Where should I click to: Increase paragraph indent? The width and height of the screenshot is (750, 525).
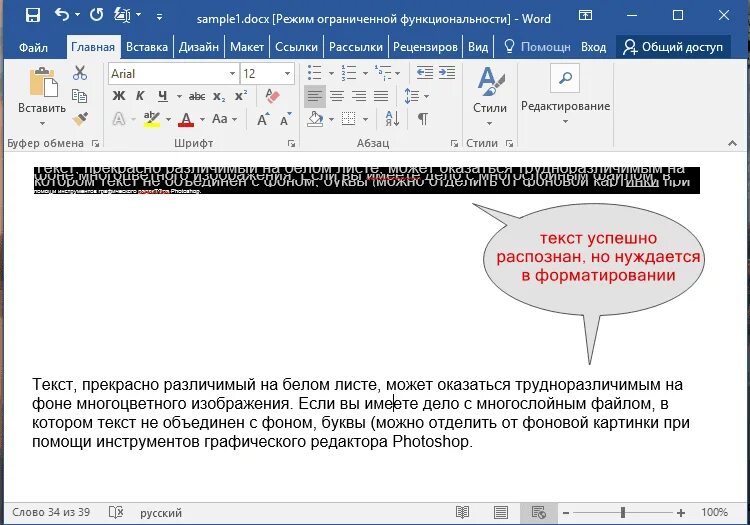pos(447,73)
